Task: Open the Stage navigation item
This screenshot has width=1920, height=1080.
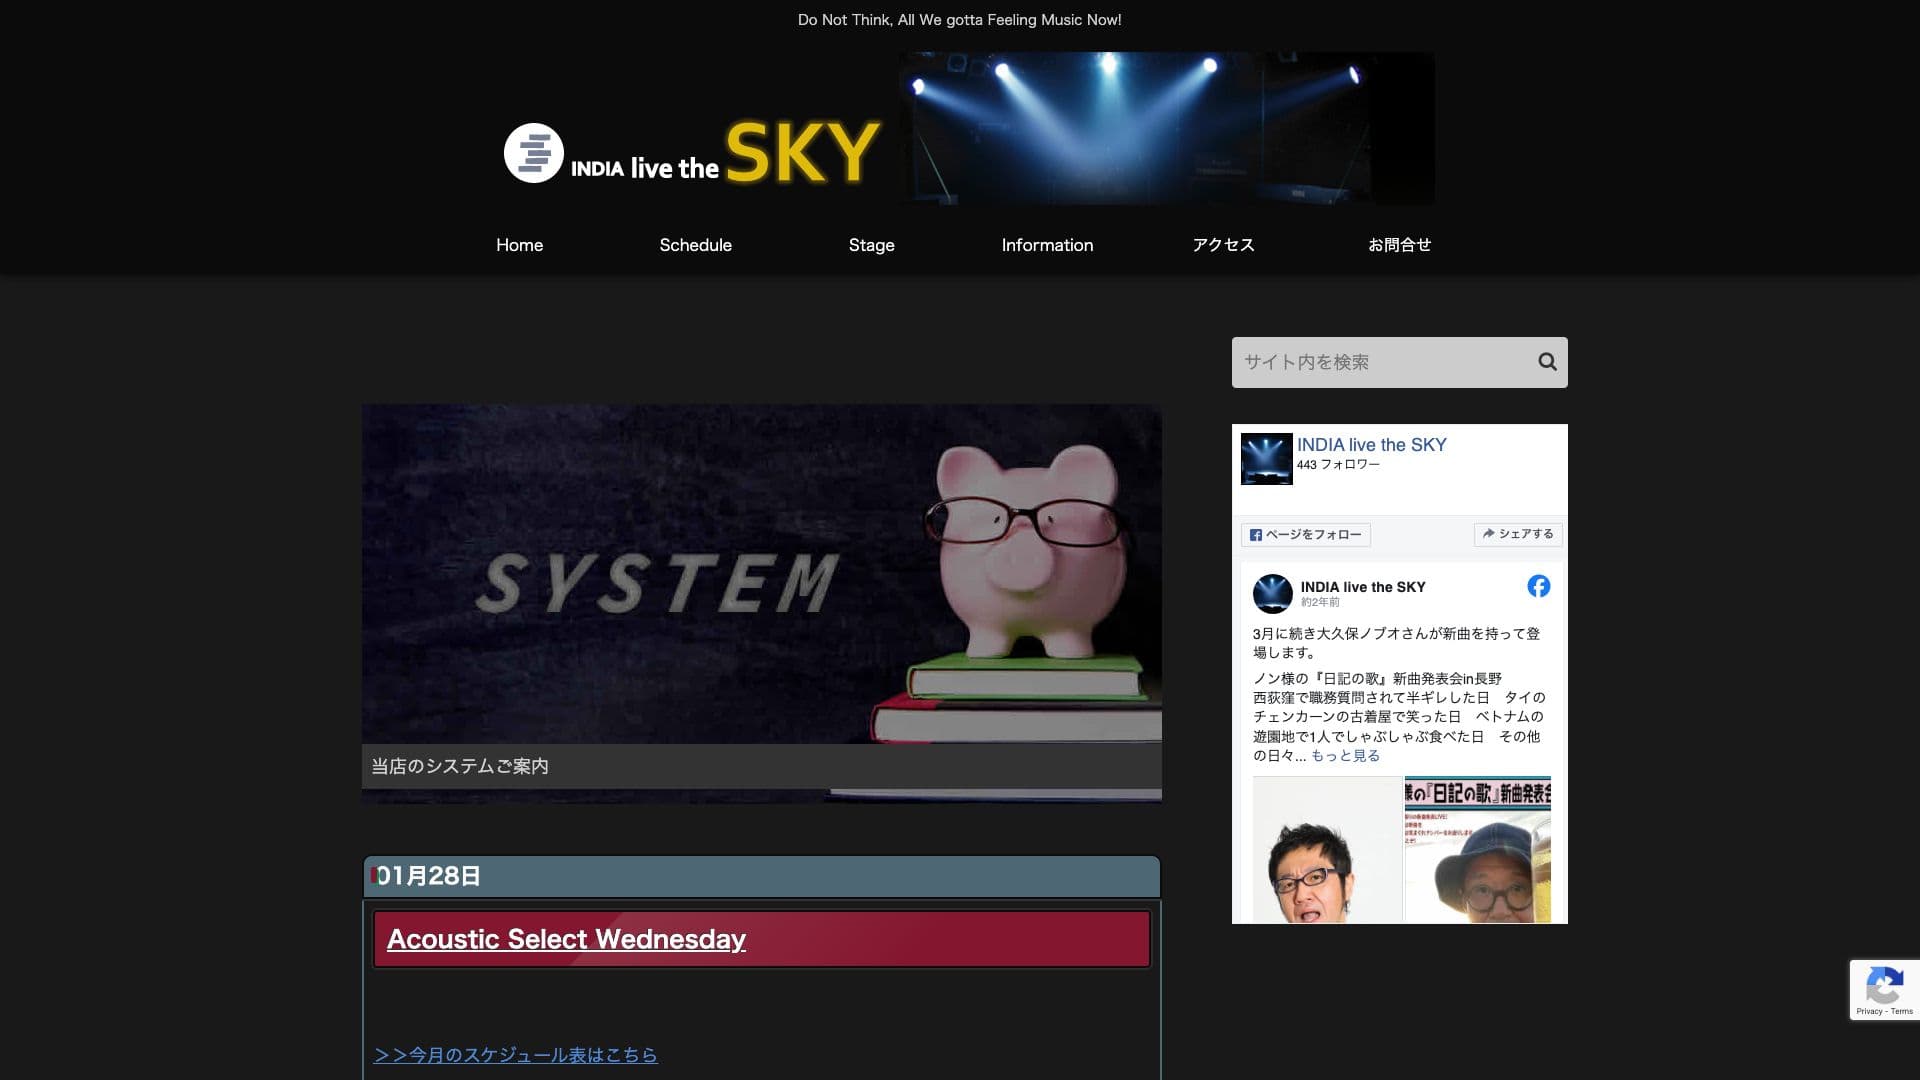Action: (871, 245)
